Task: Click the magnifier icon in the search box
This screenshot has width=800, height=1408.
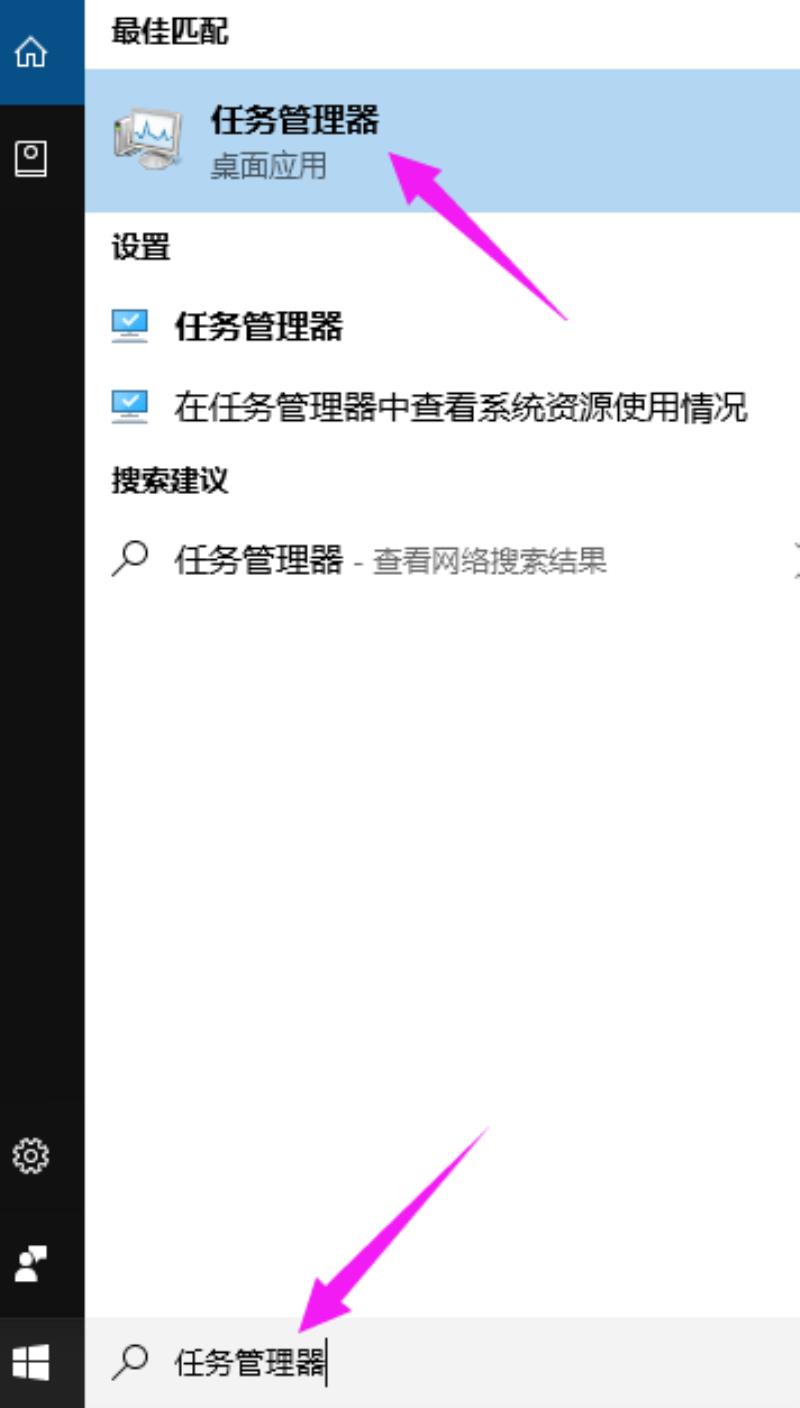Action: (131, 1361)
